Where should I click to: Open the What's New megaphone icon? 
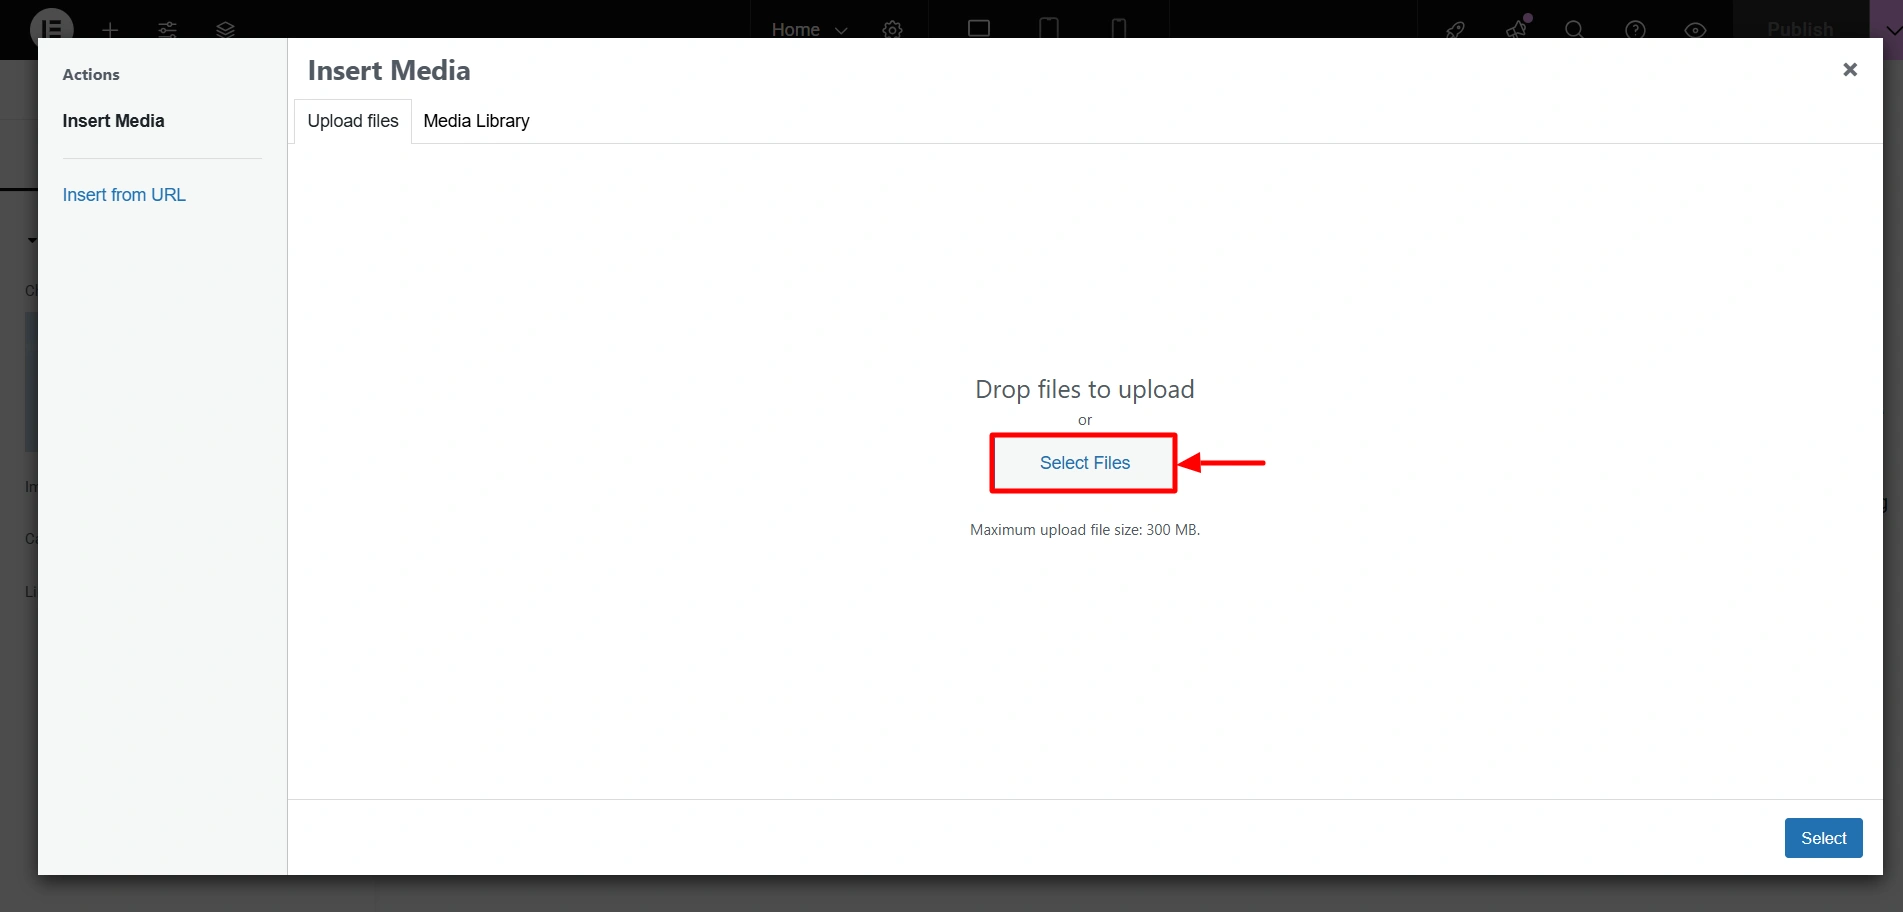(1517, 28)
